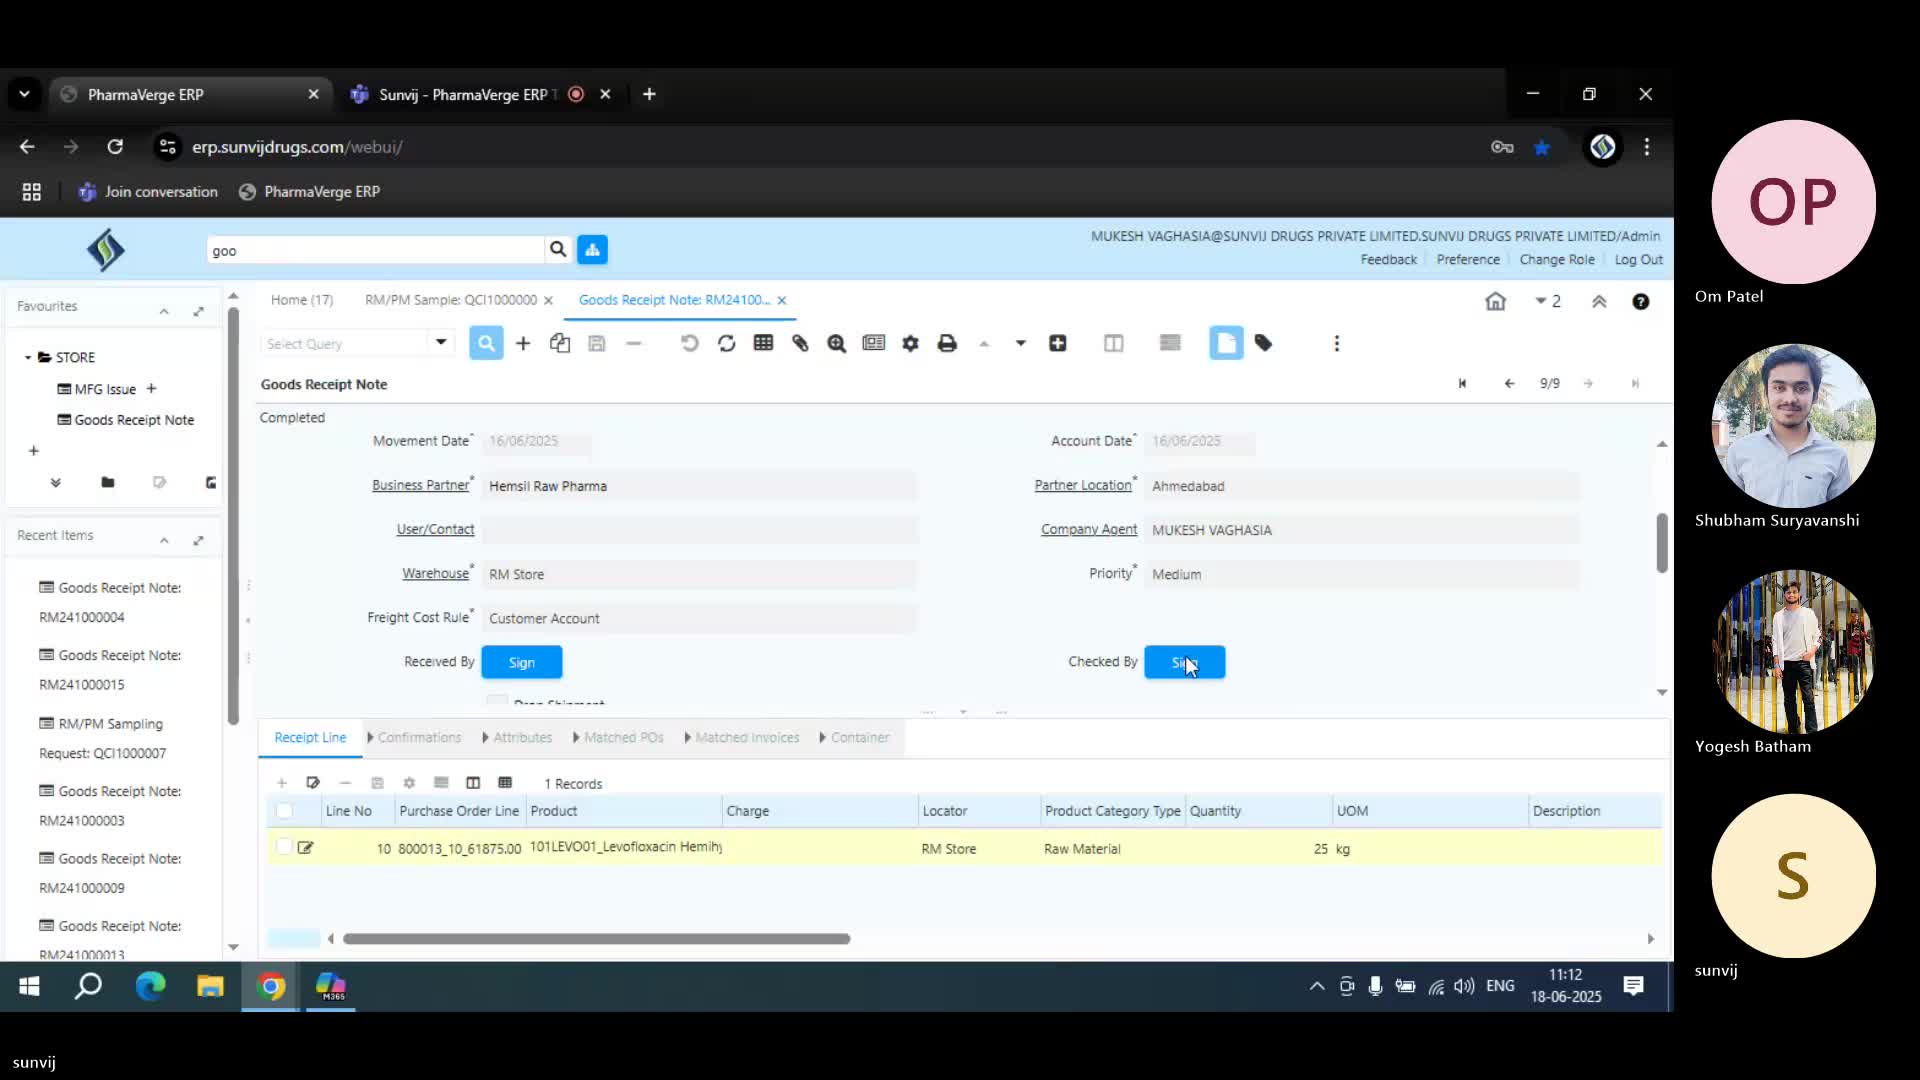Viewport: 1920px width, 1080px height.
Task: Switch to the RM/PM Sample tab
Action: (451, 300)
